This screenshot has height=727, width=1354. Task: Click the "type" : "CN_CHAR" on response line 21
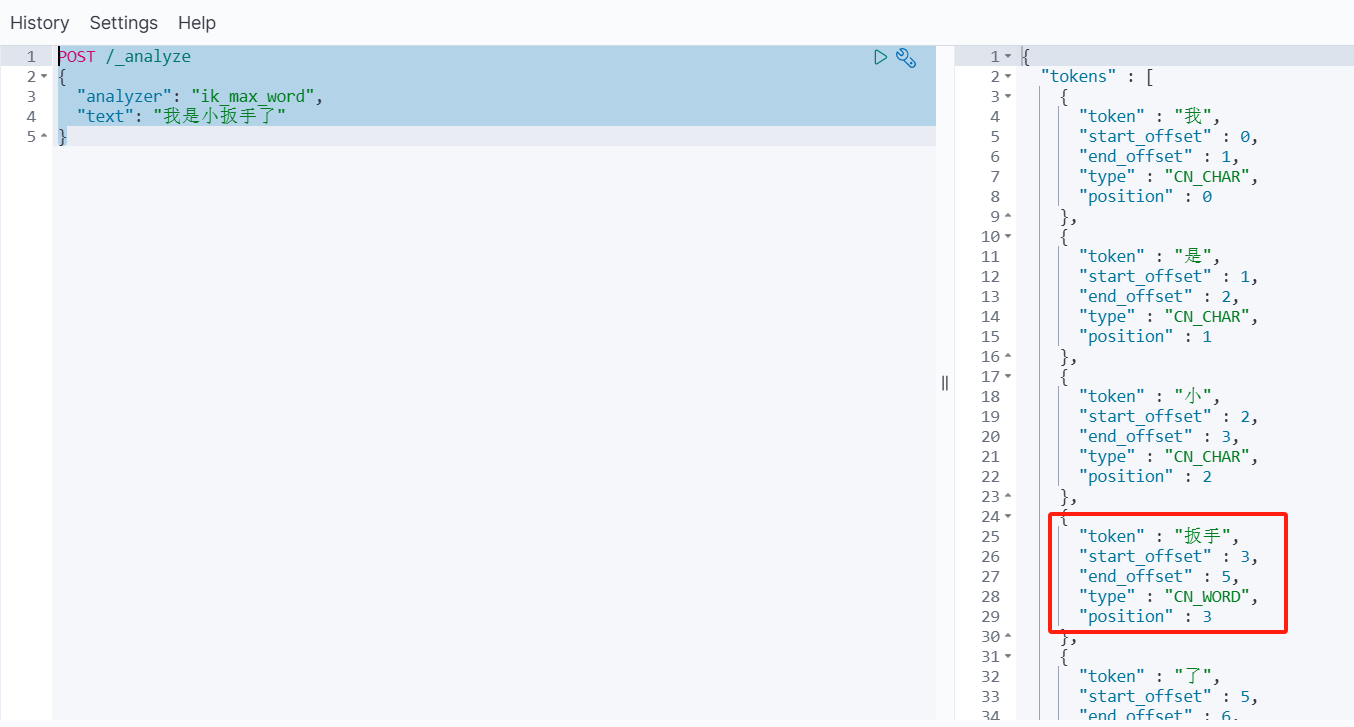click(x=1168, y=457)
